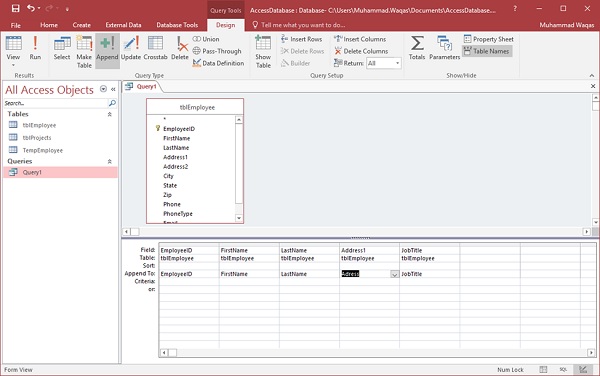
Task: Toggle the Totals sigma row
Action: 417,48
